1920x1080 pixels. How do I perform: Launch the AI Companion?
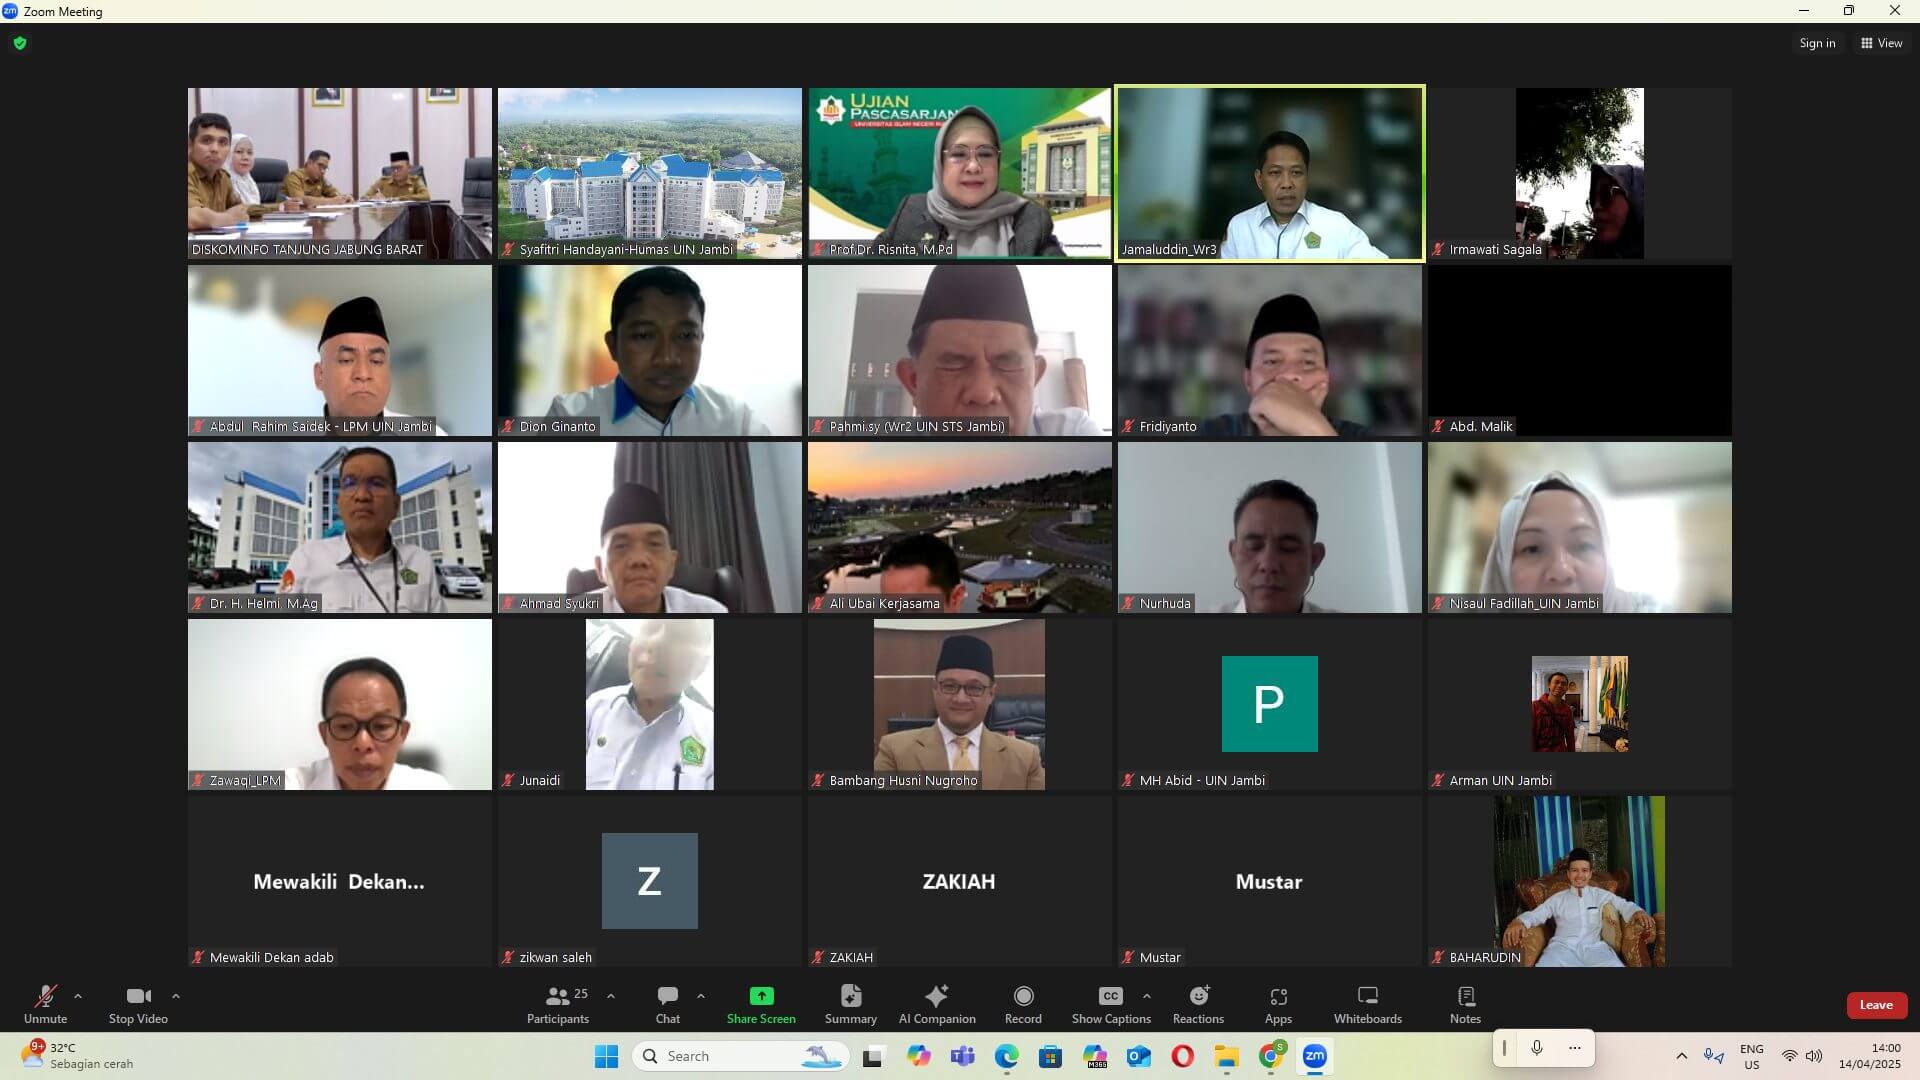point(937,1004)
